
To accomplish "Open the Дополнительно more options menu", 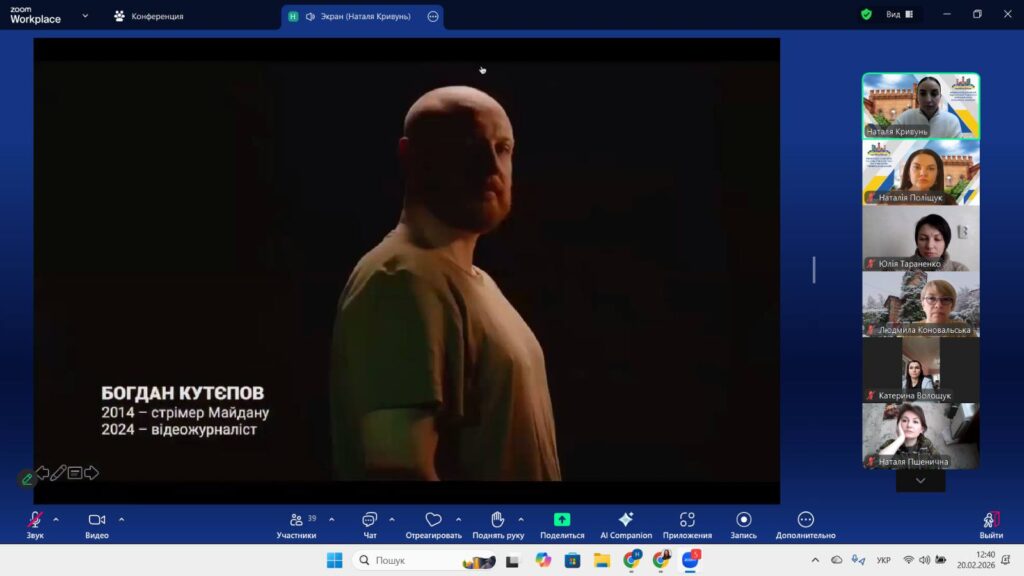I will pos(805,520).
